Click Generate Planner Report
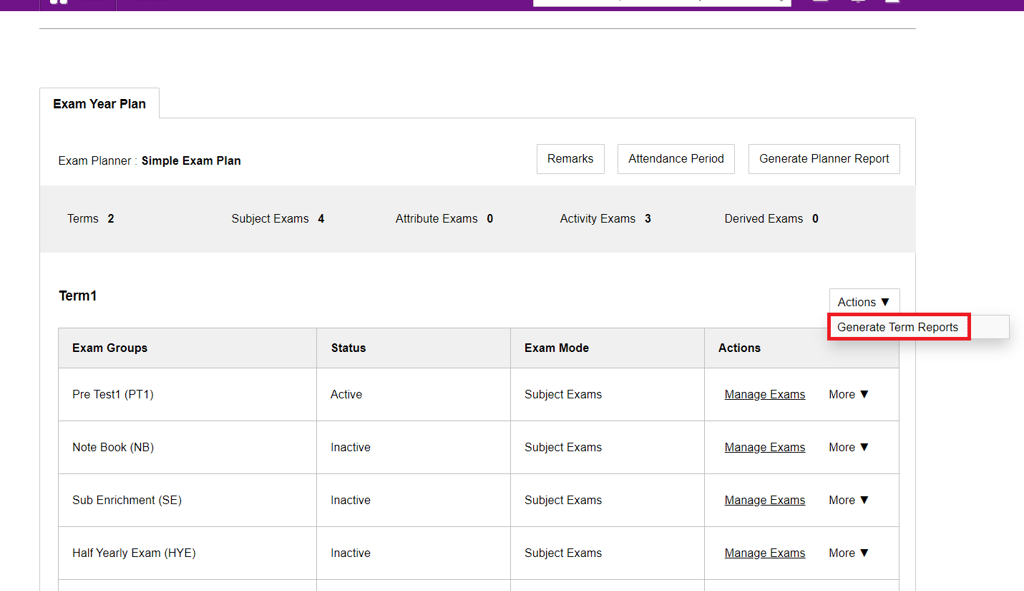Viewport: 1024px width, 591px height. click(x=824, y=159)
